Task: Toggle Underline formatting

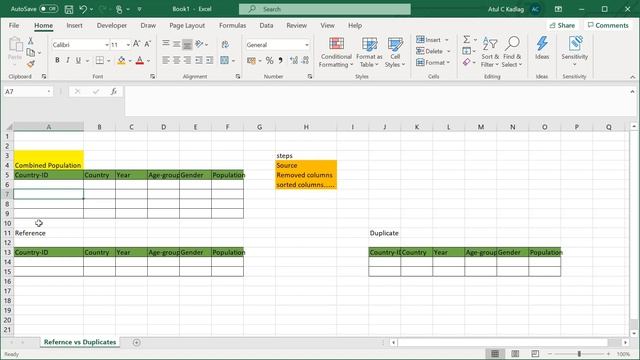Action: (x=78, y=60)
